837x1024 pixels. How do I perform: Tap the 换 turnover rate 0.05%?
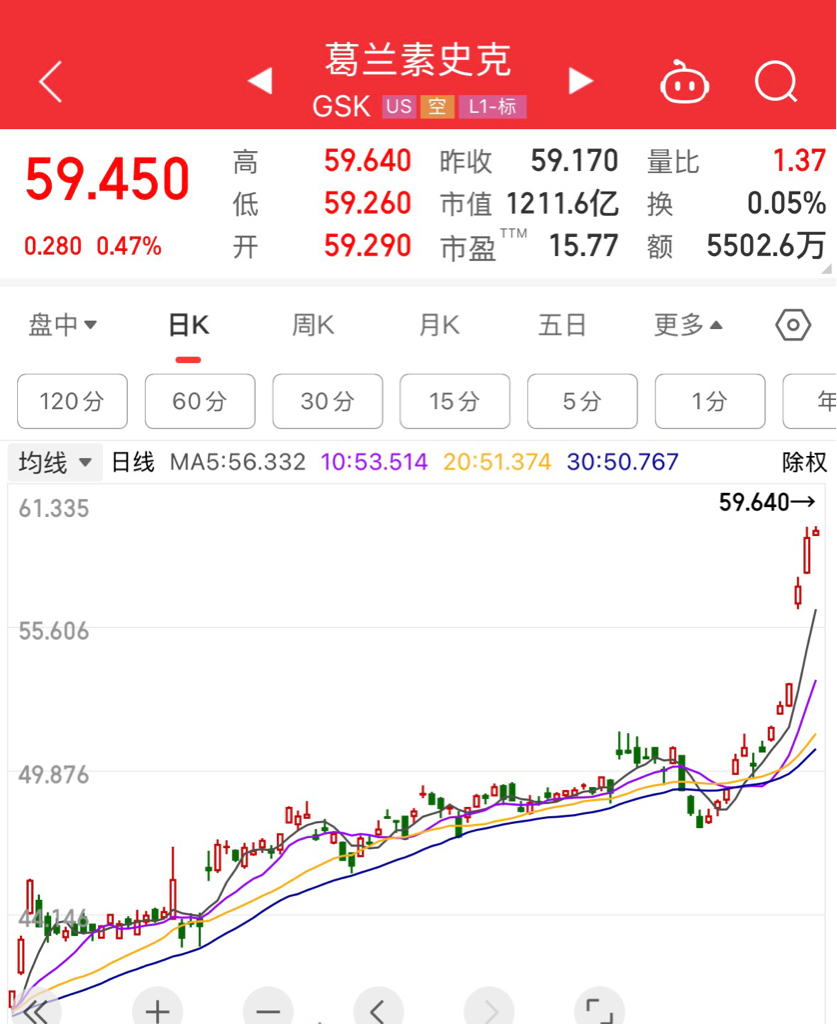tap(787, 204)
